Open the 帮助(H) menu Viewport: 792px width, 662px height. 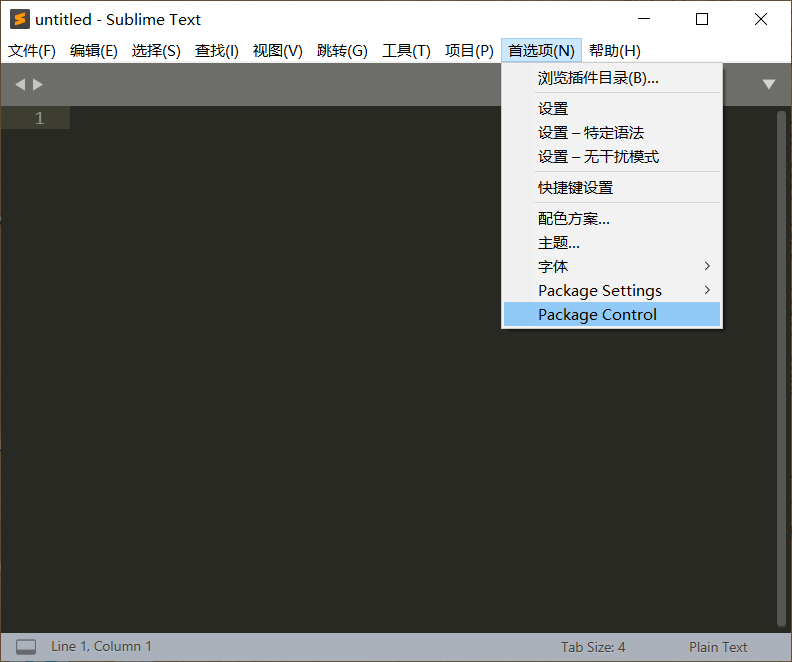(x=615, y=51)
